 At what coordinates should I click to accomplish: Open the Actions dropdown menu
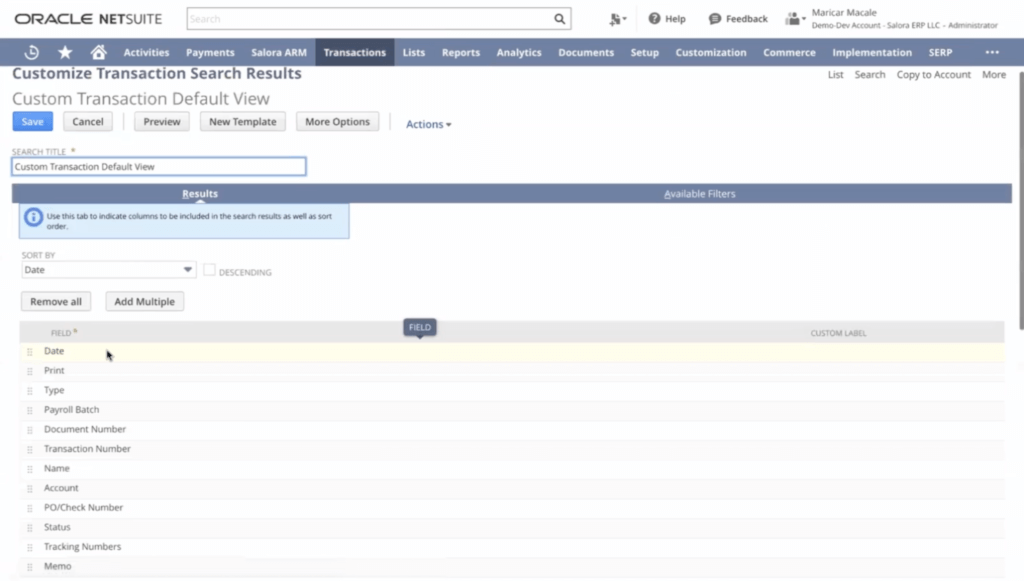pos(428,124)
